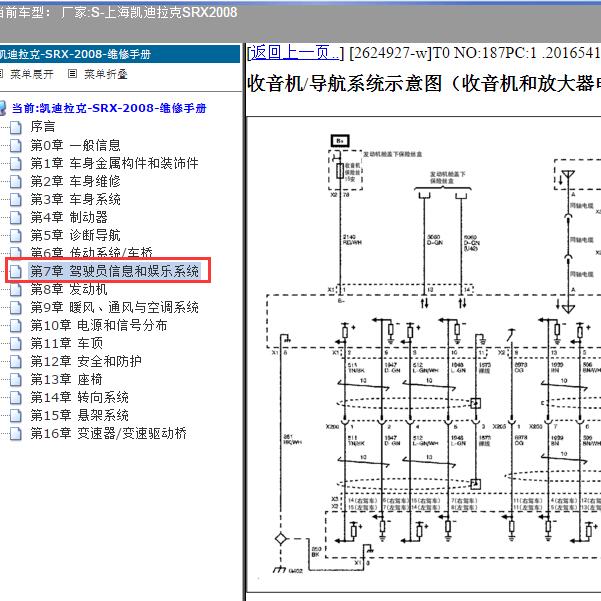
Task: Select chapter 第11章 车顶
Action: click(67, 343)
